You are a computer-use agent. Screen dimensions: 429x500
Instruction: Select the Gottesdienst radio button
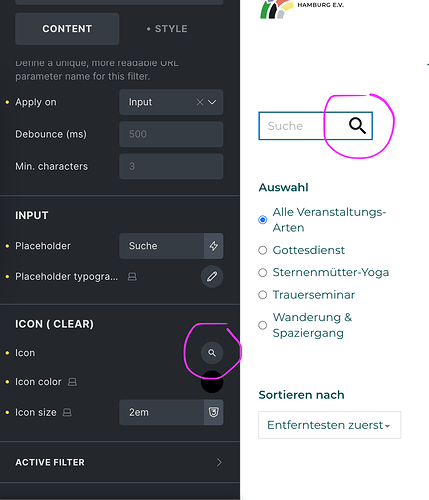(263, 250)
